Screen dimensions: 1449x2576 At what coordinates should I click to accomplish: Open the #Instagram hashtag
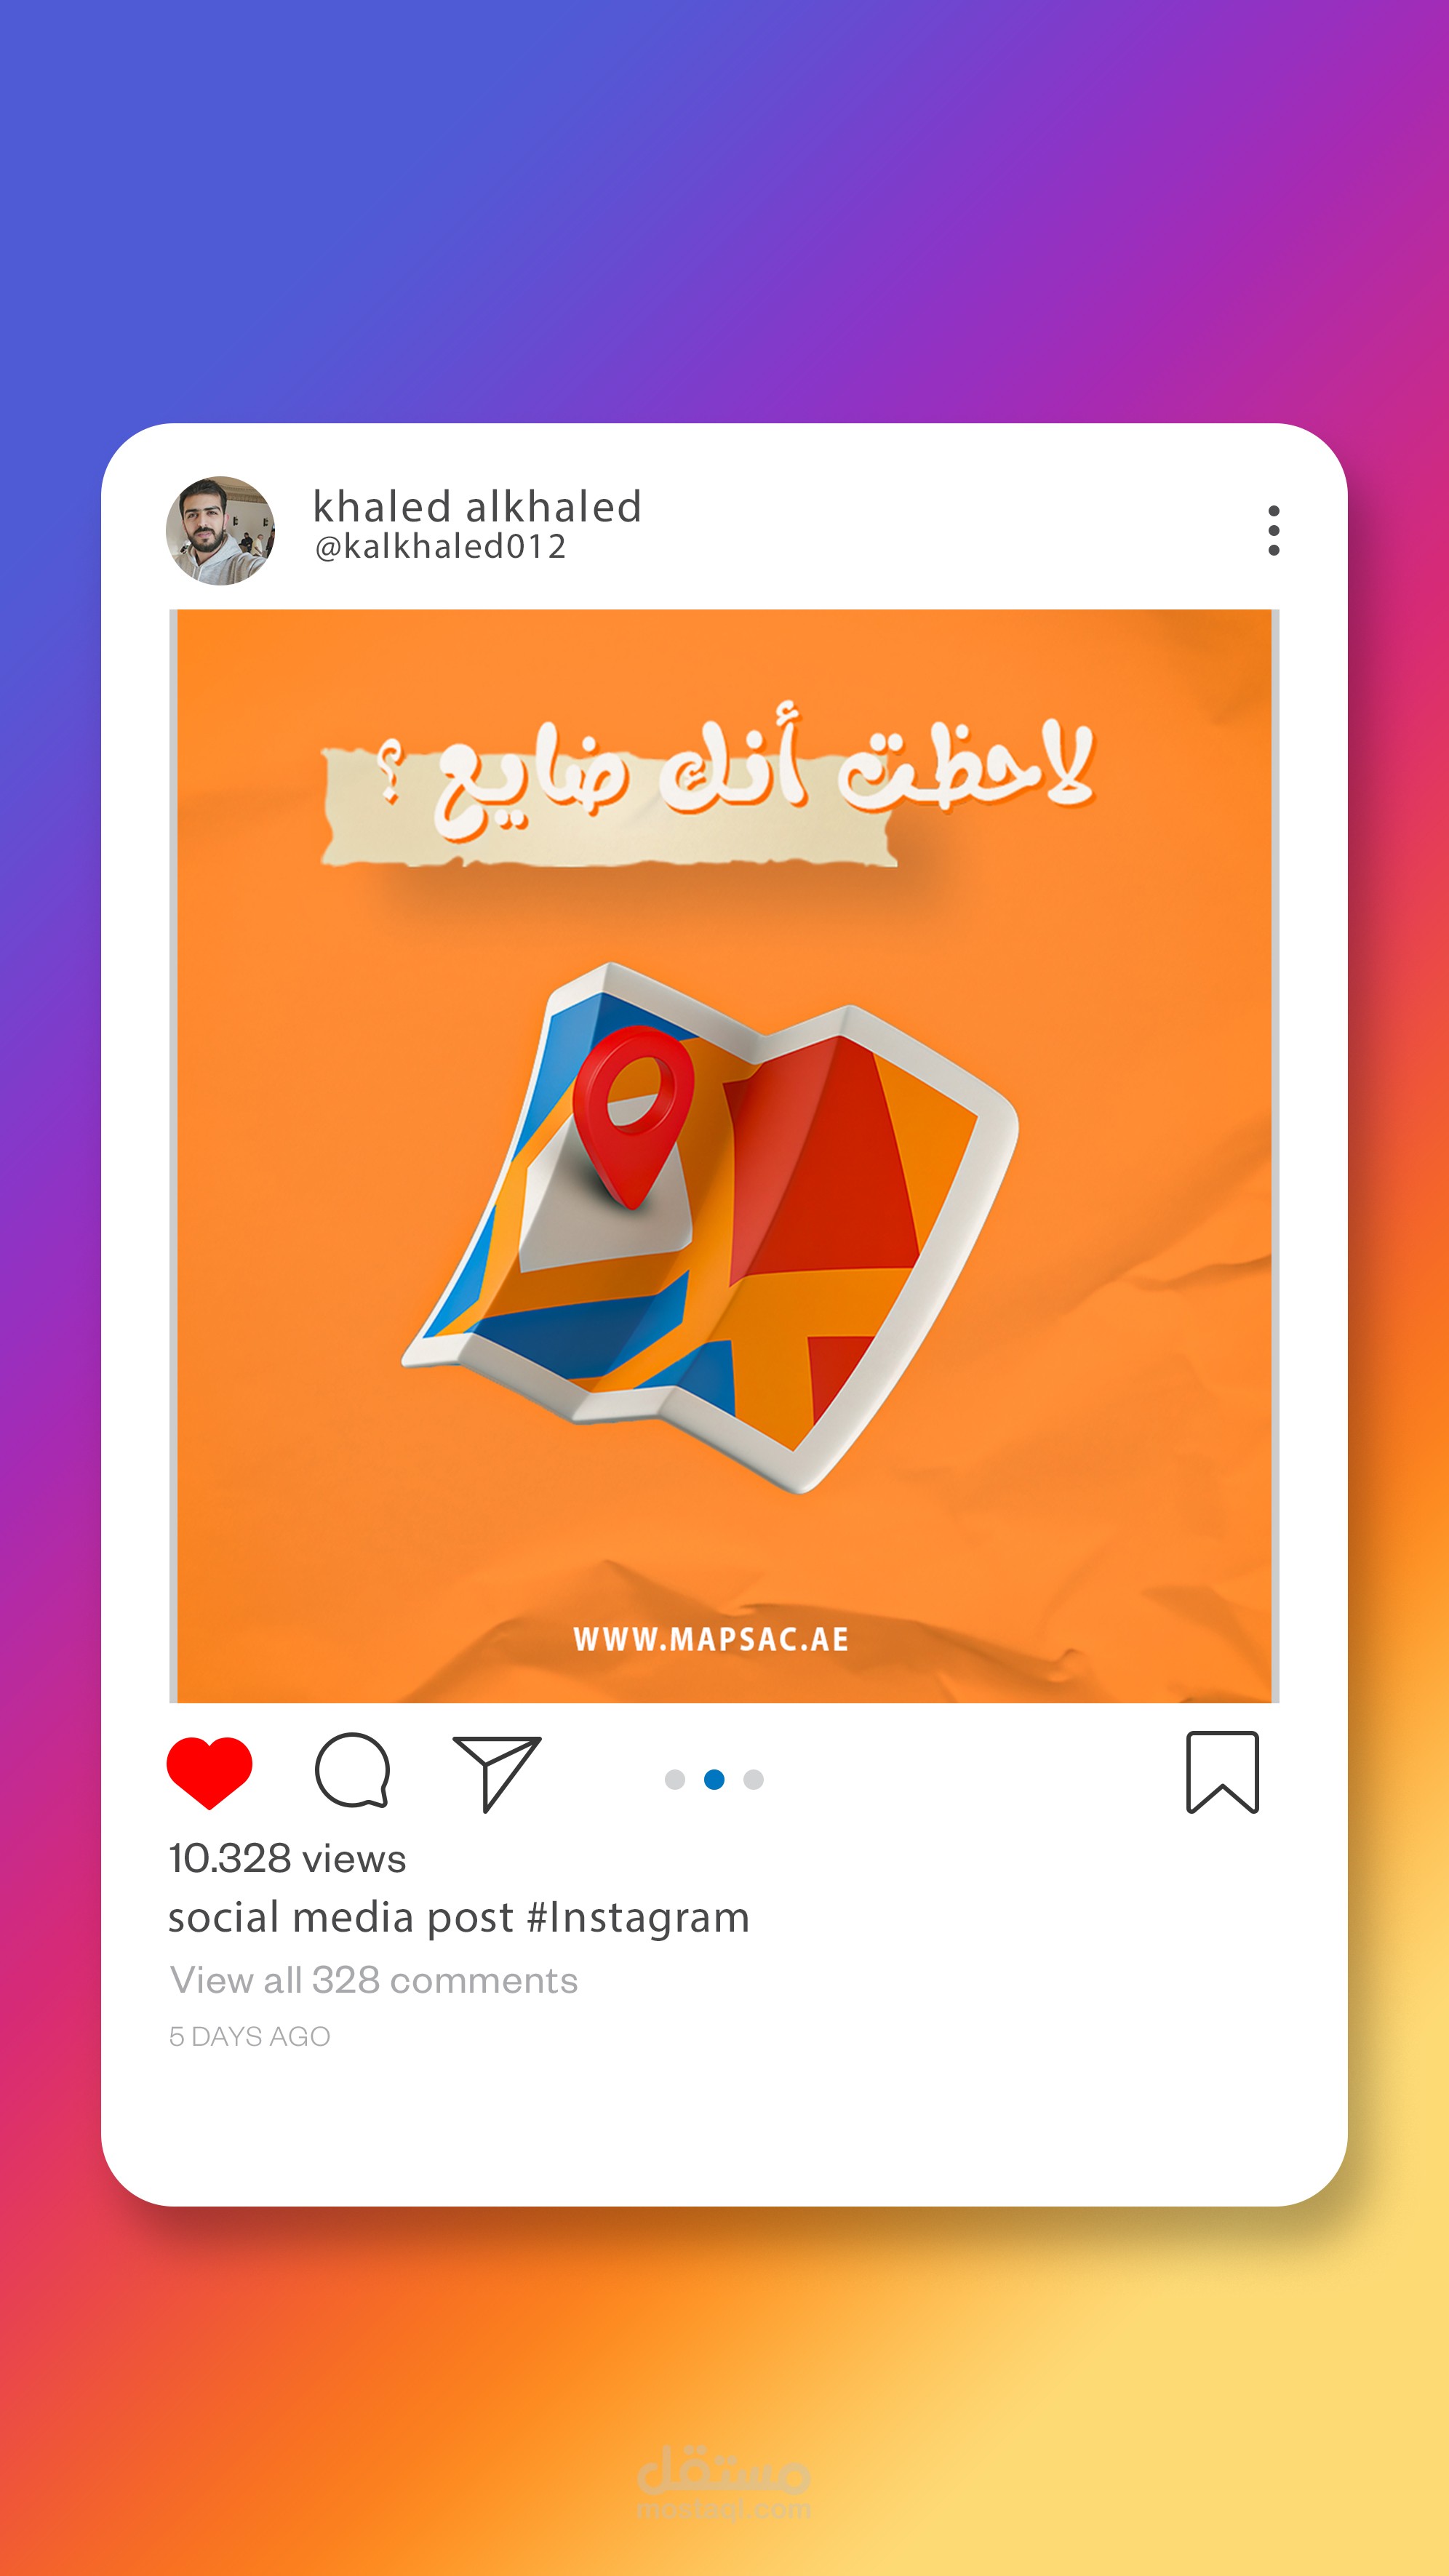pyautogui.click(x=638, y=1918)
